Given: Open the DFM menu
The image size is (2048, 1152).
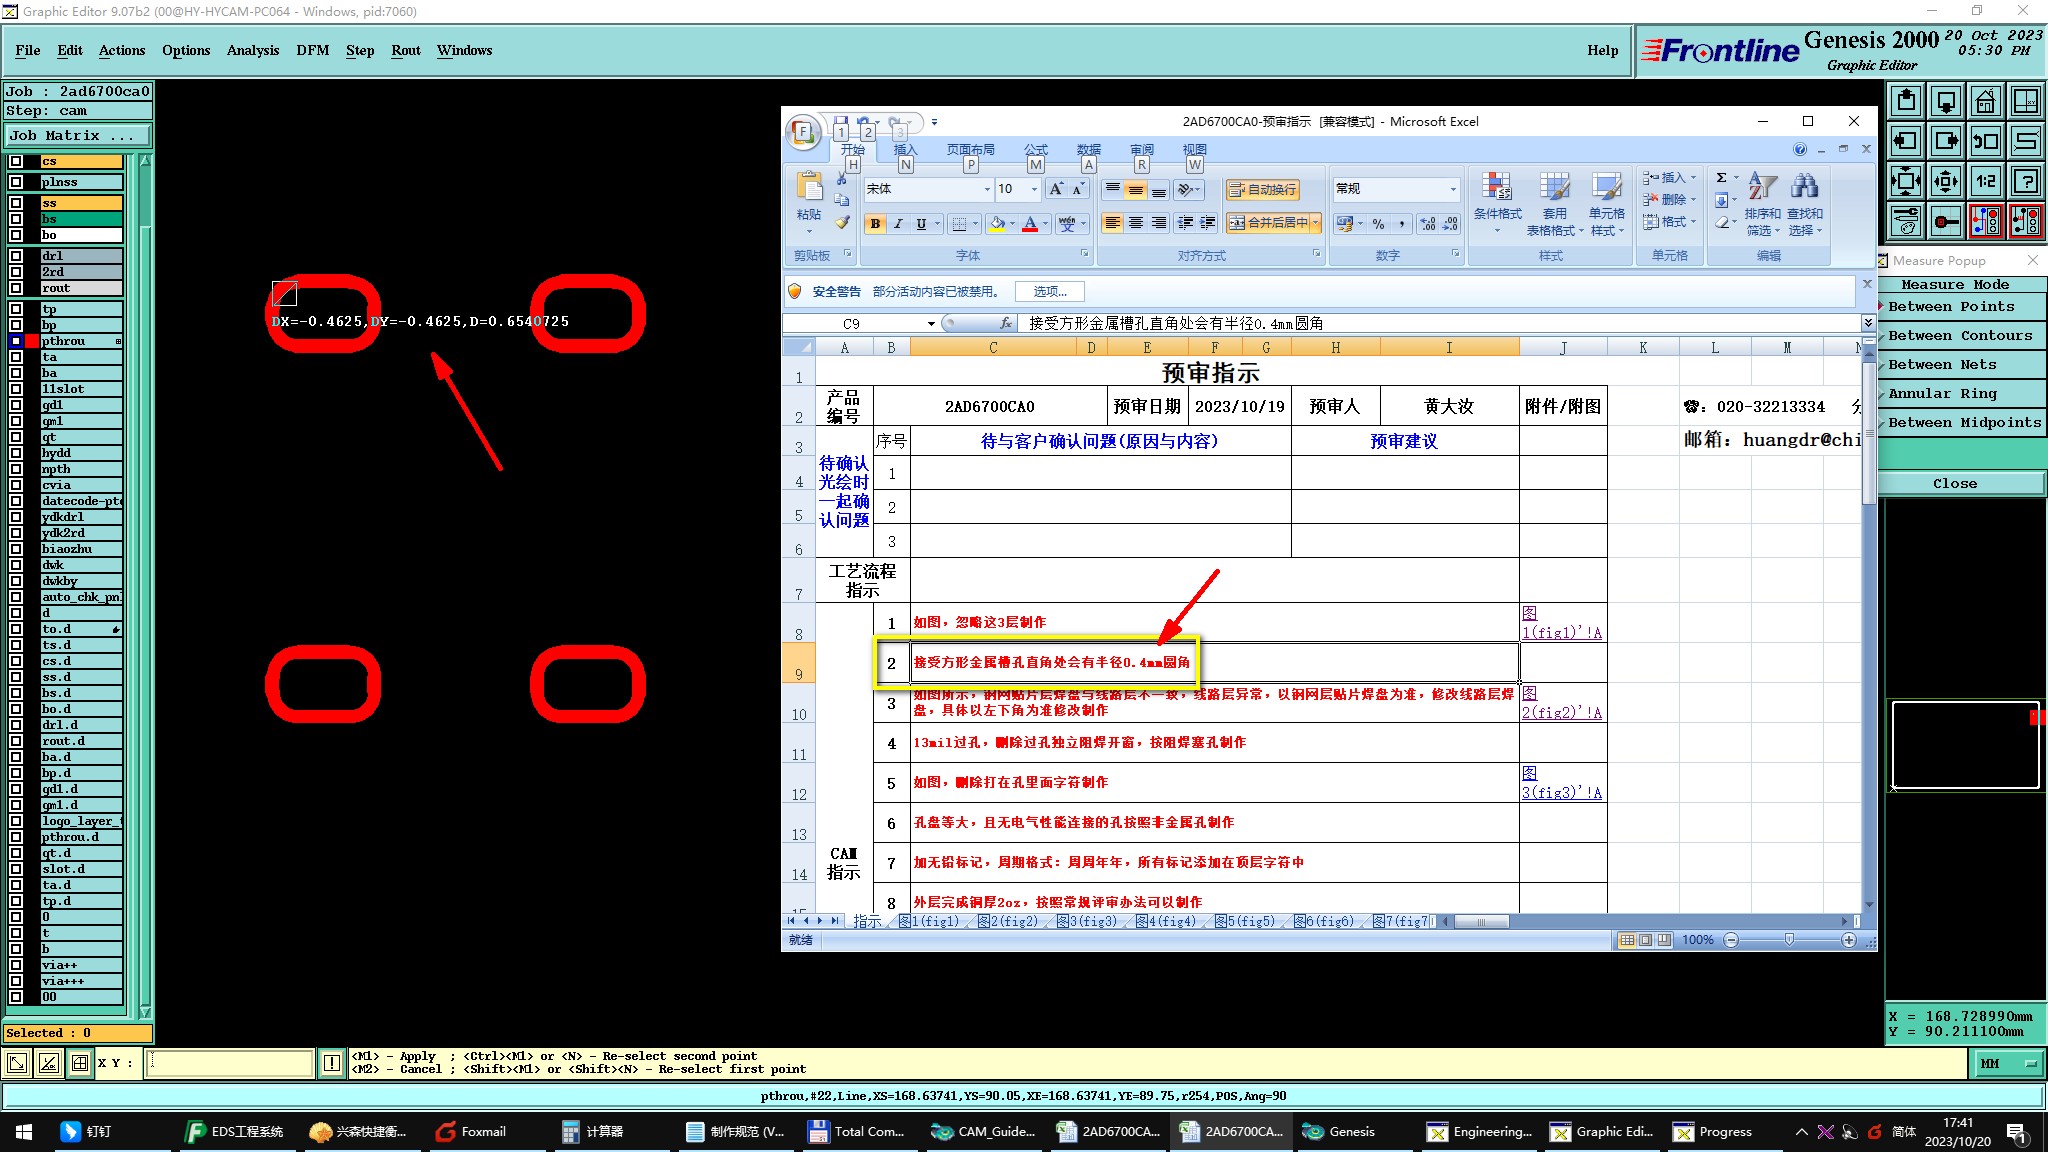Looking at the screenshot, I should pyautogui.click(x=312, y=50).
